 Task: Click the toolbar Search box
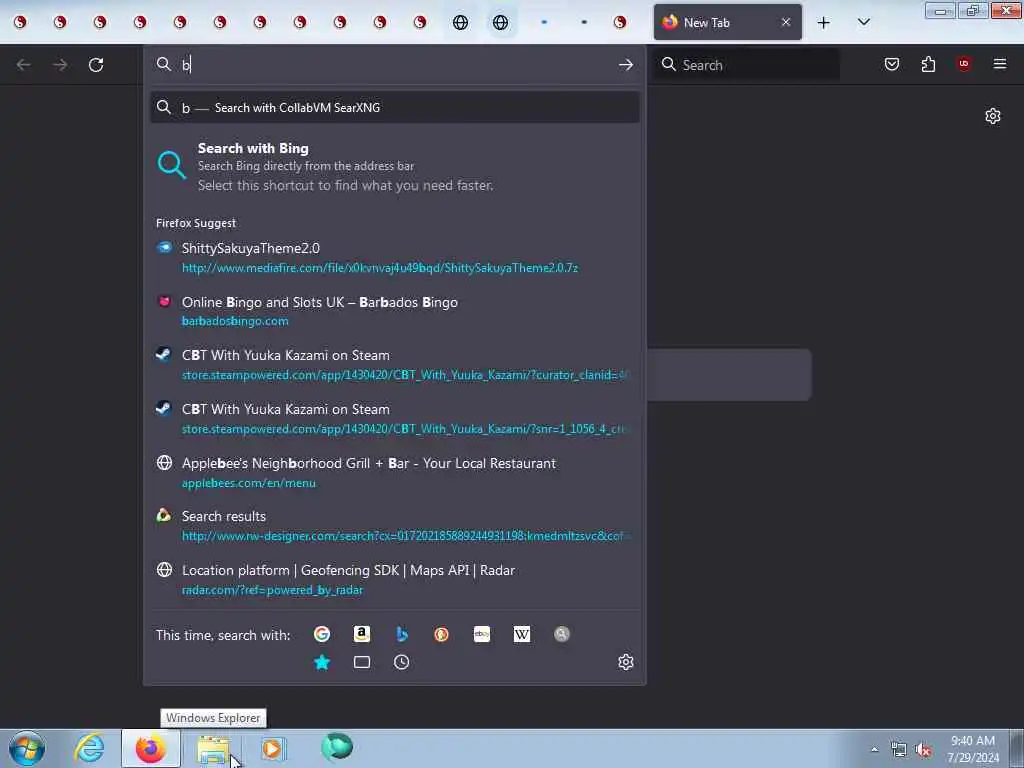point(747,65)
